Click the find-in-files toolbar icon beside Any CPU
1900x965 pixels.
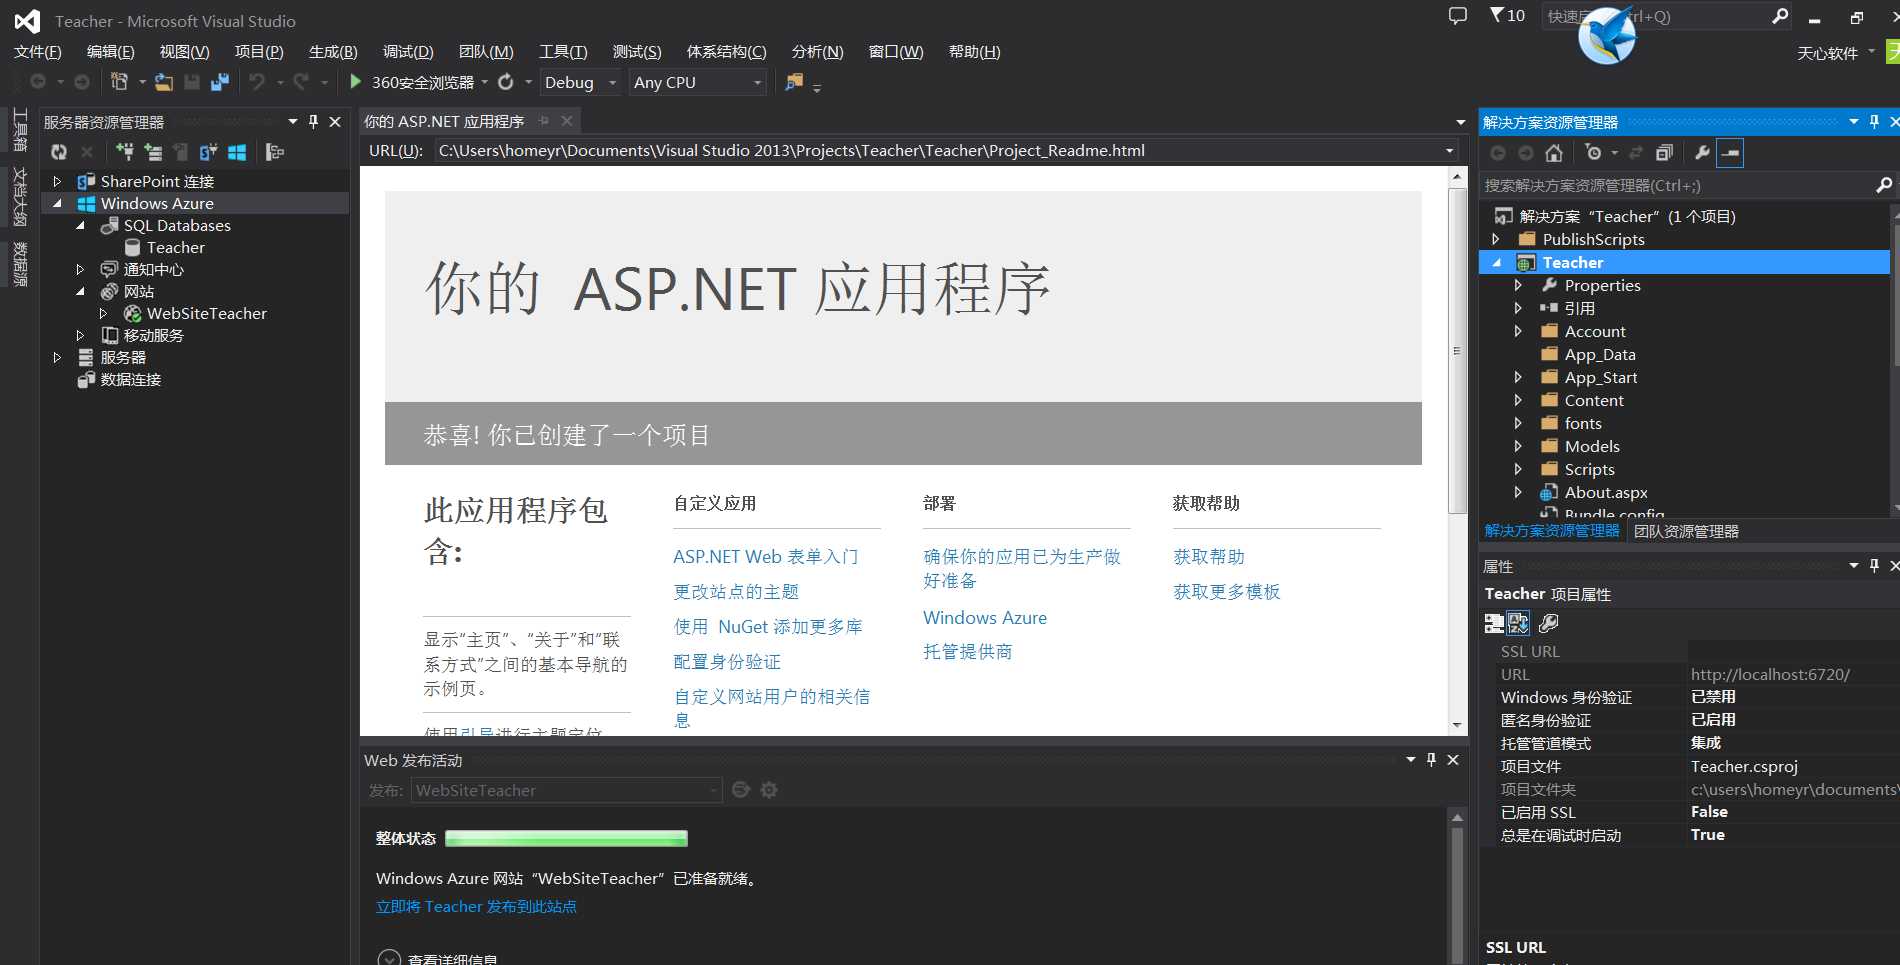tap(794, 82)
